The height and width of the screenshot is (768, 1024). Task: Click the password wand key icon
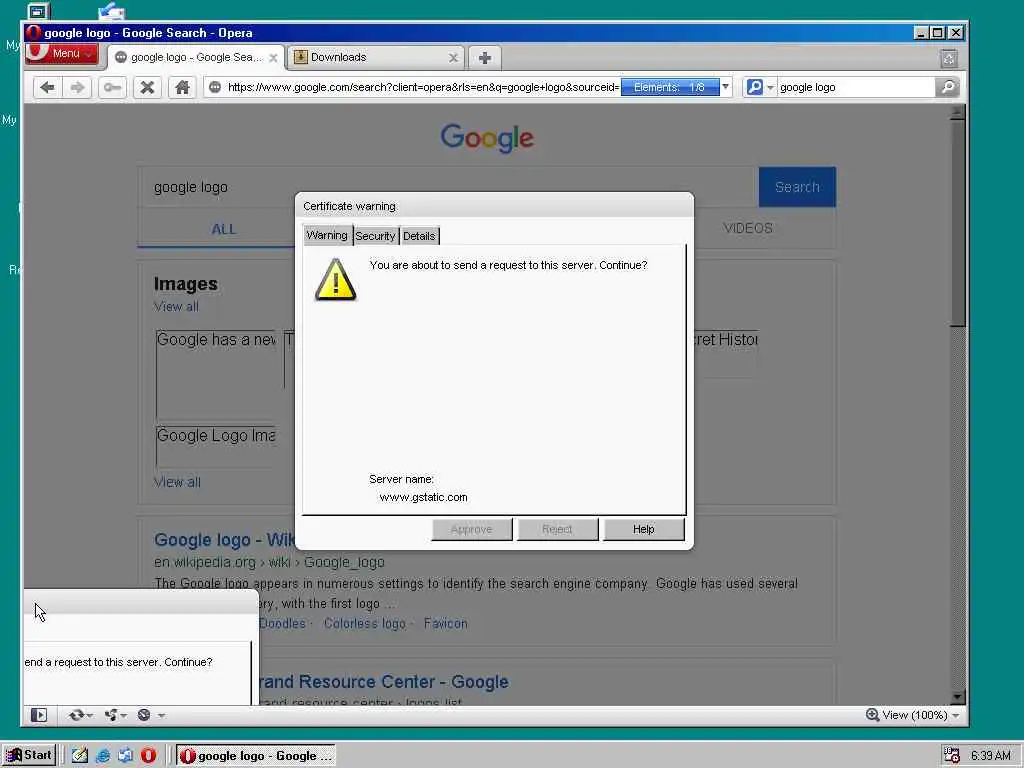(112, 88)
